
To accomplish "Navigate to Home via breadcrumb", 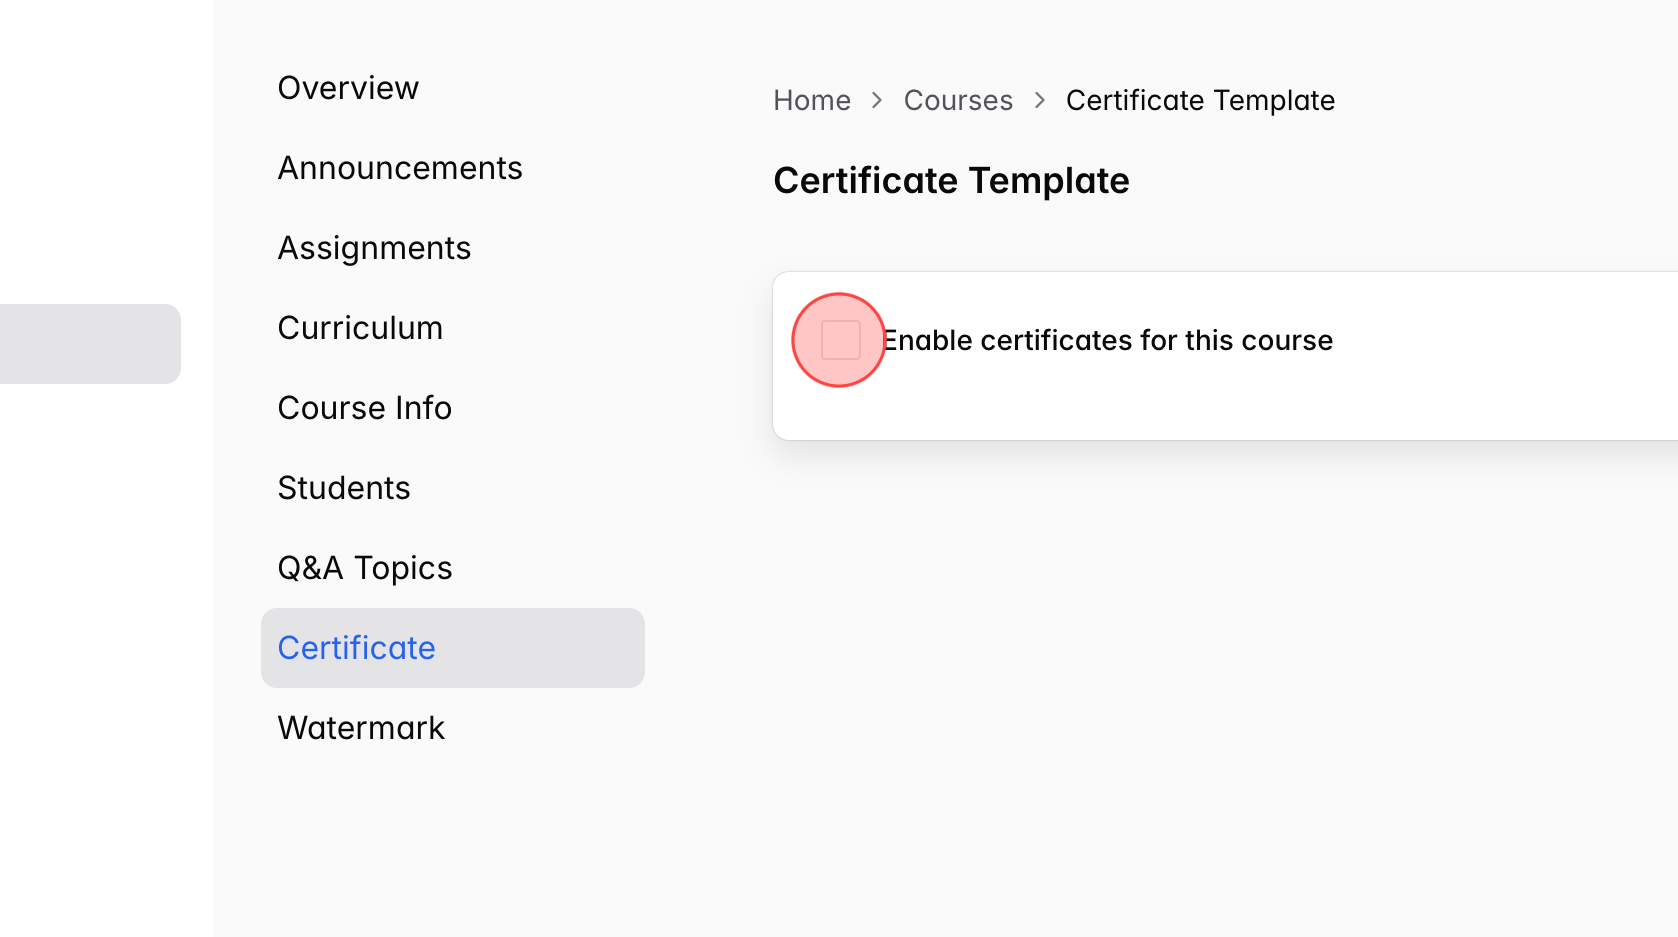I will [812, 100].
